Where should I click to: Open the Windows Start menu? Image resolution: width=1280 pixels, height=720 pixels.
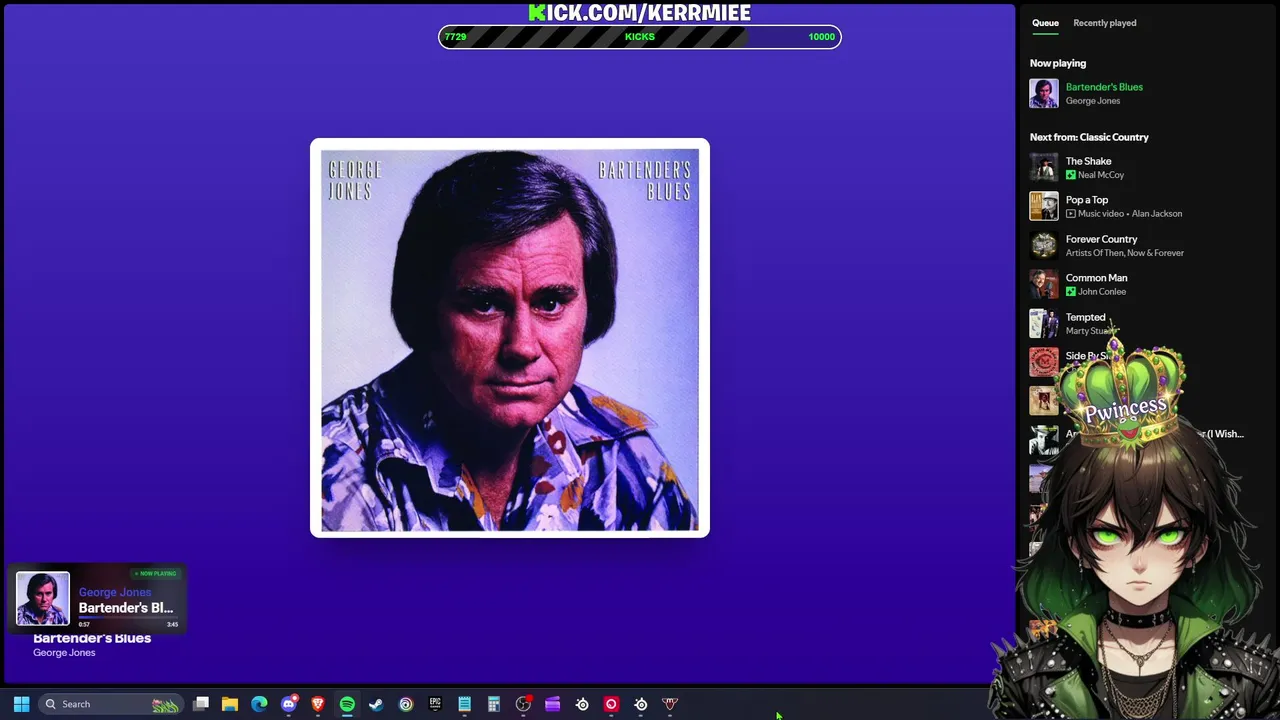coord(21,704)
